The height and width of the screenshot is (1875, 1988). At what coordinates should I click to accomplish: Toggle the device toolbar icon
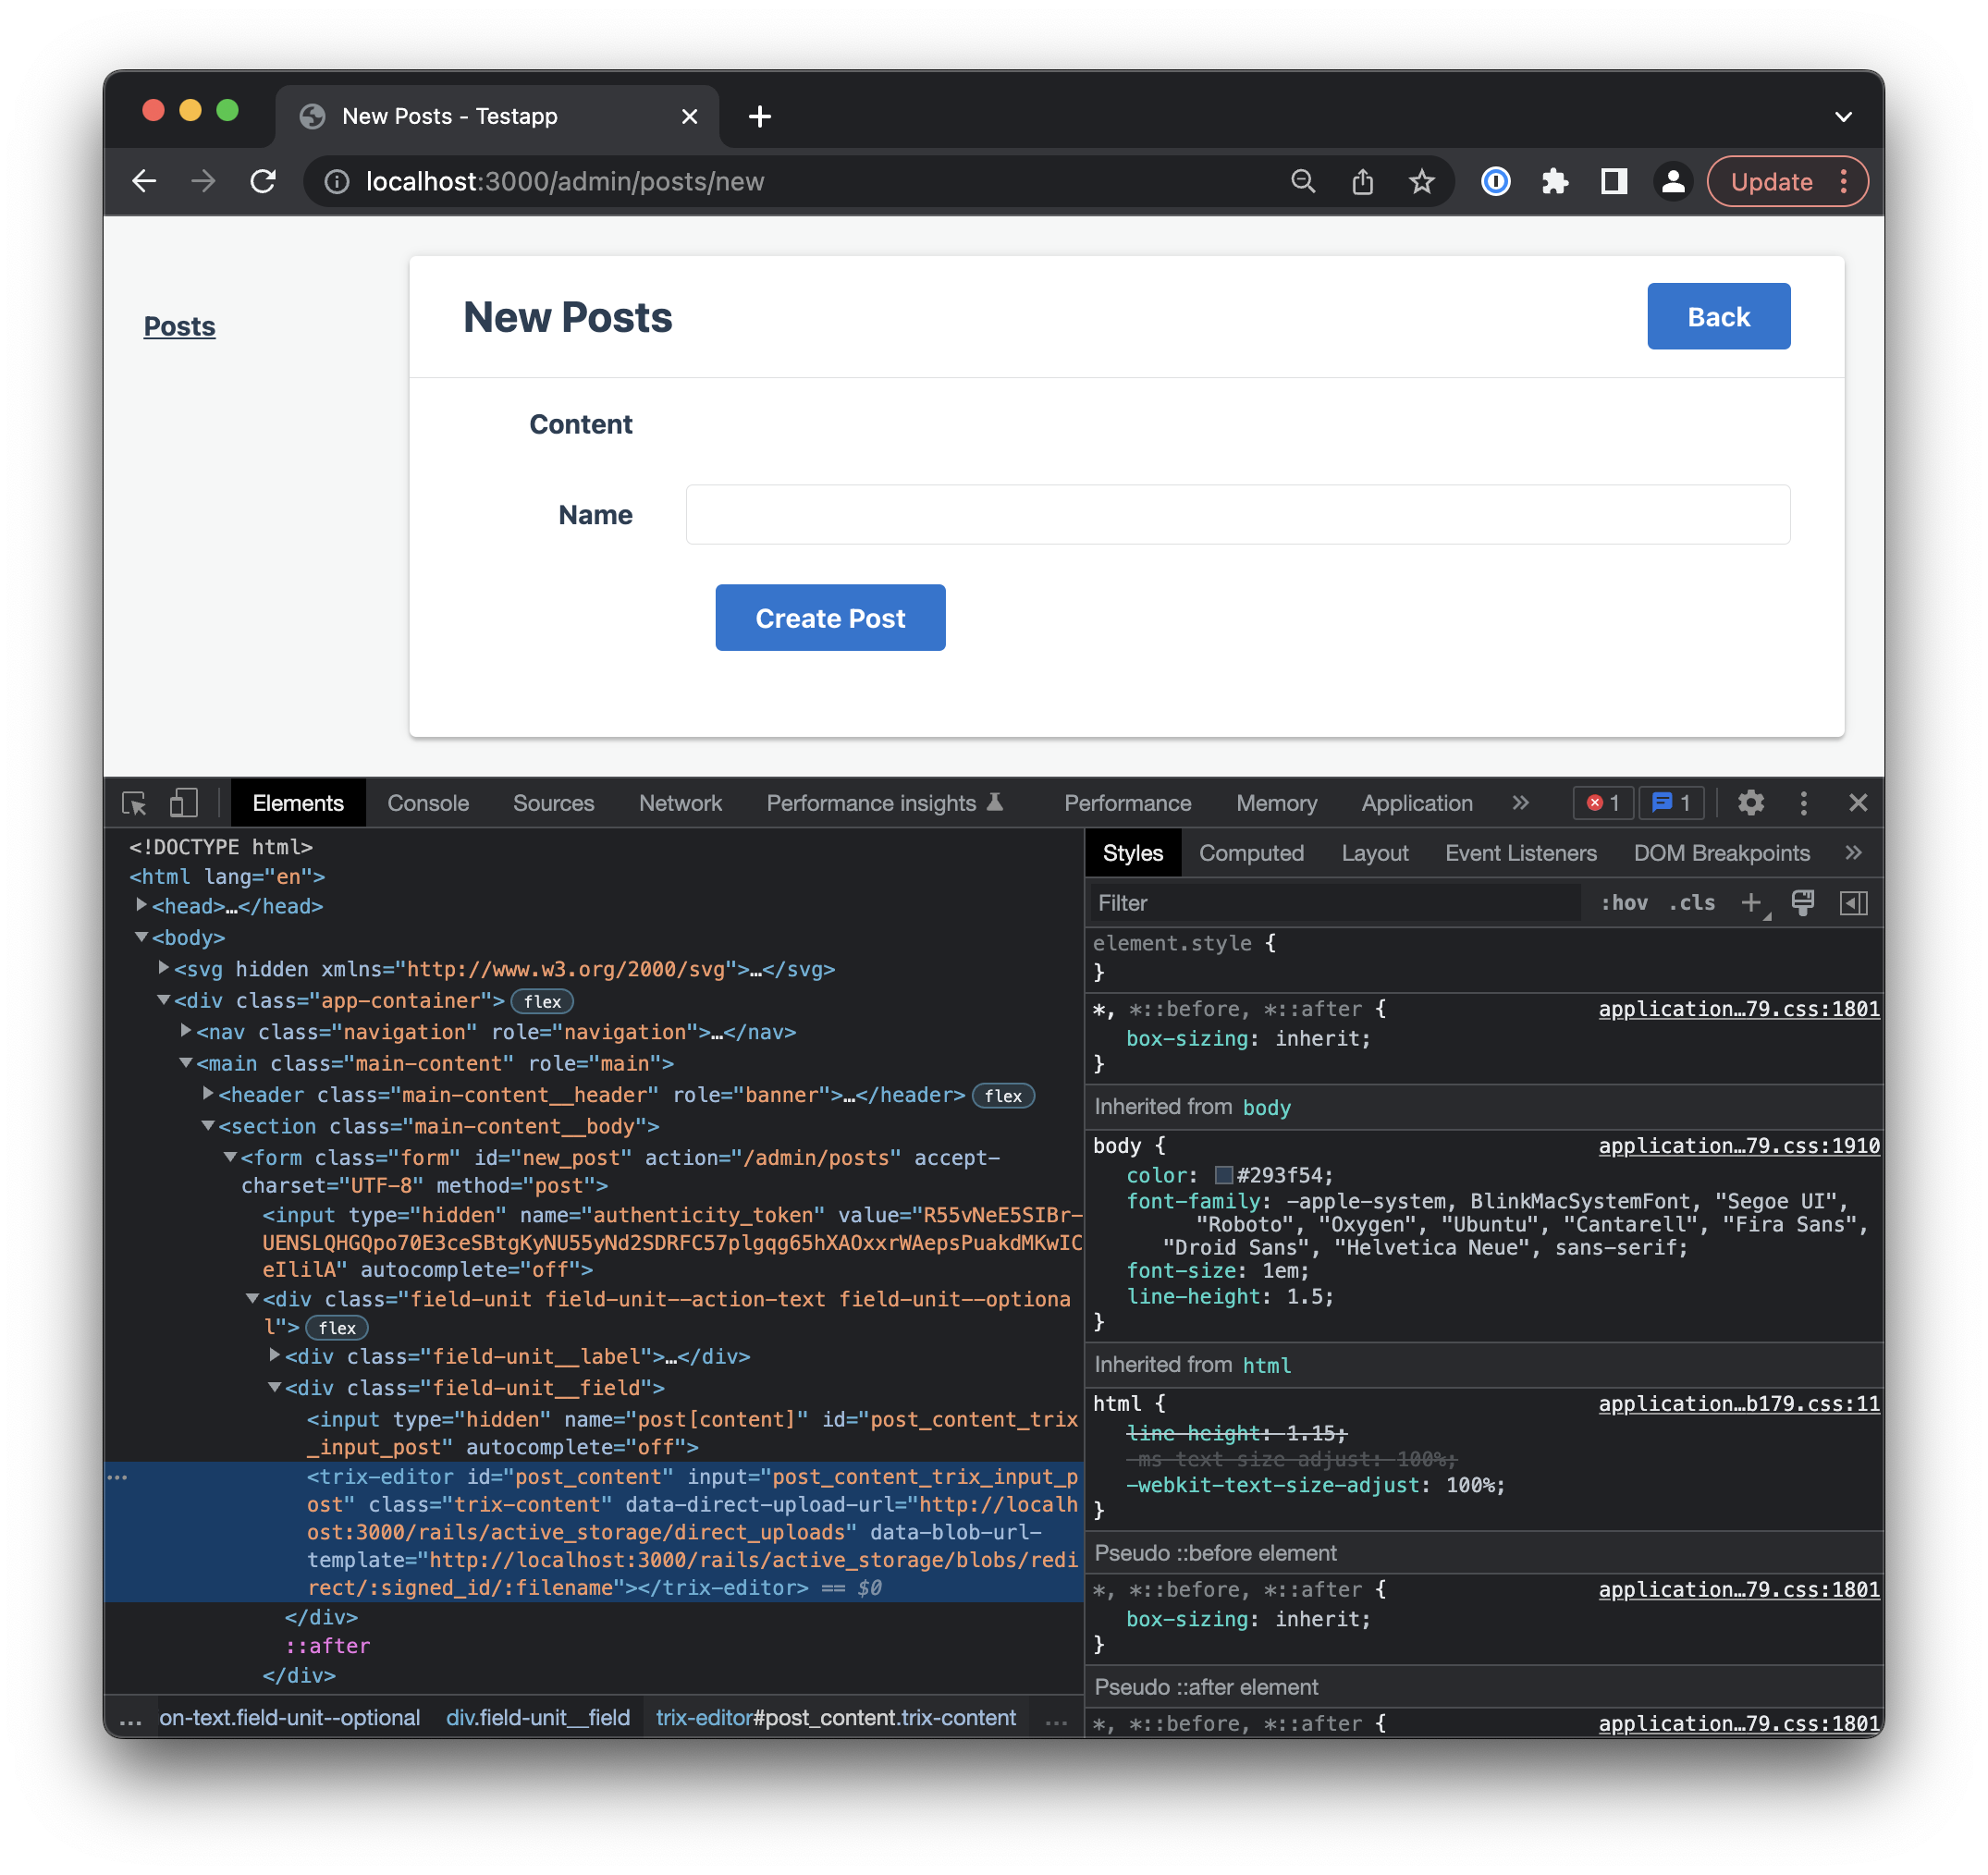click(183, 803)
